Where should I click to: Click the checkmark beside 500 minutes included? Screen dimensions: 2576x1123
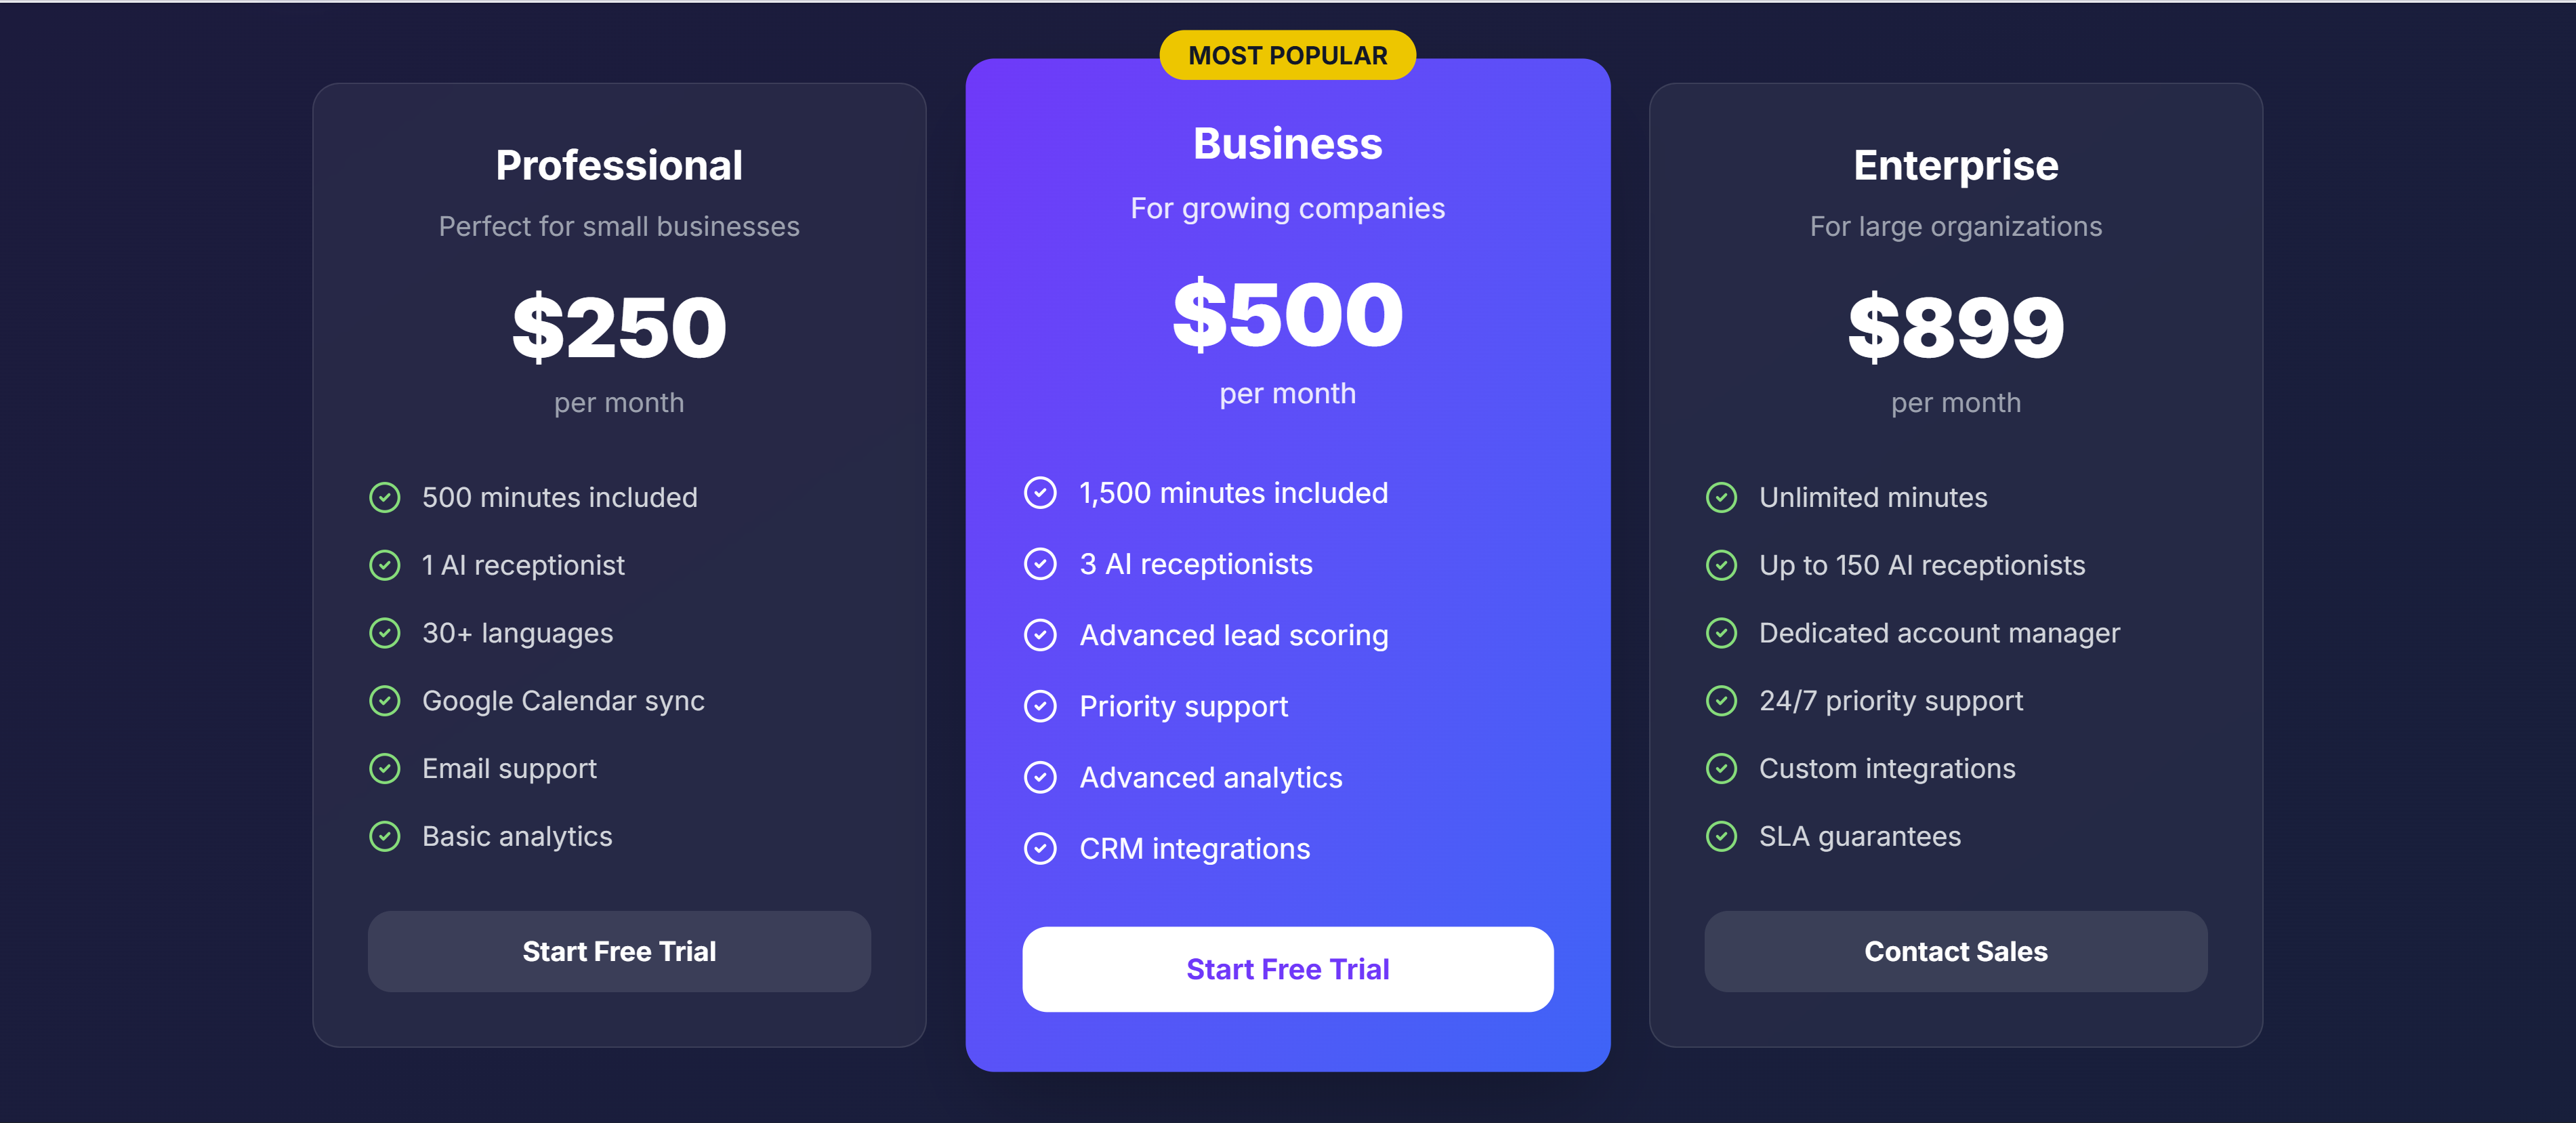pyautogui.click(x=385, y=497)
